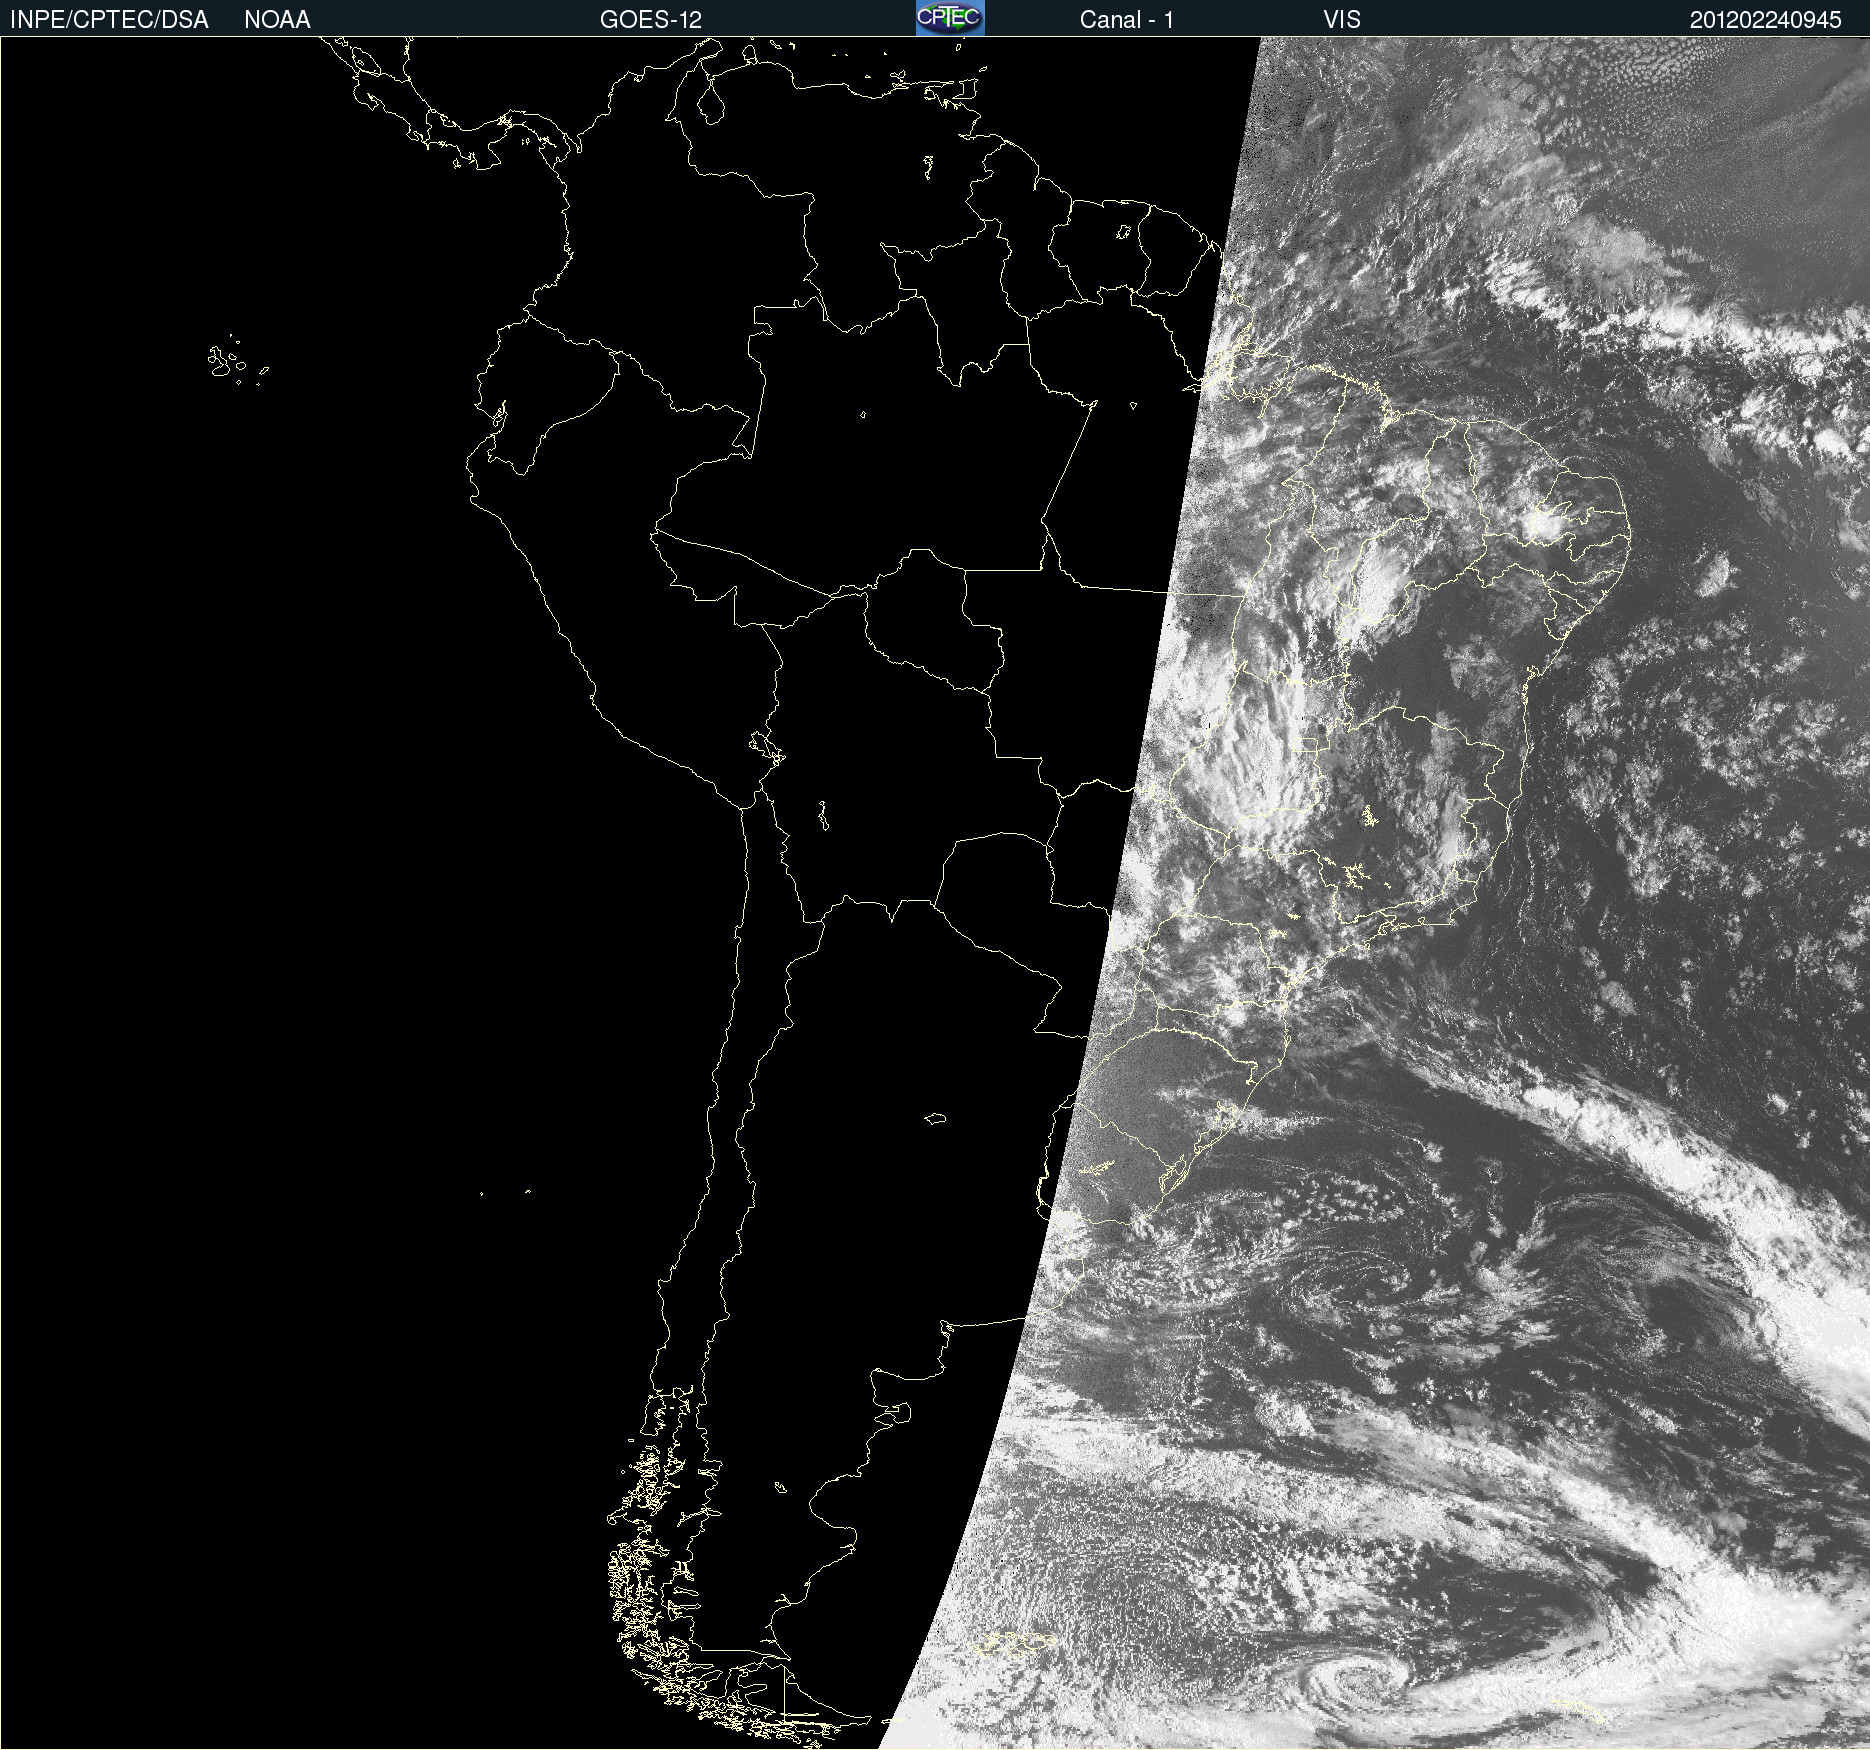Screen dimensions: 1870x1750
Task: Click the GOES-12 satellite label
Action: [x=651, y=20]
